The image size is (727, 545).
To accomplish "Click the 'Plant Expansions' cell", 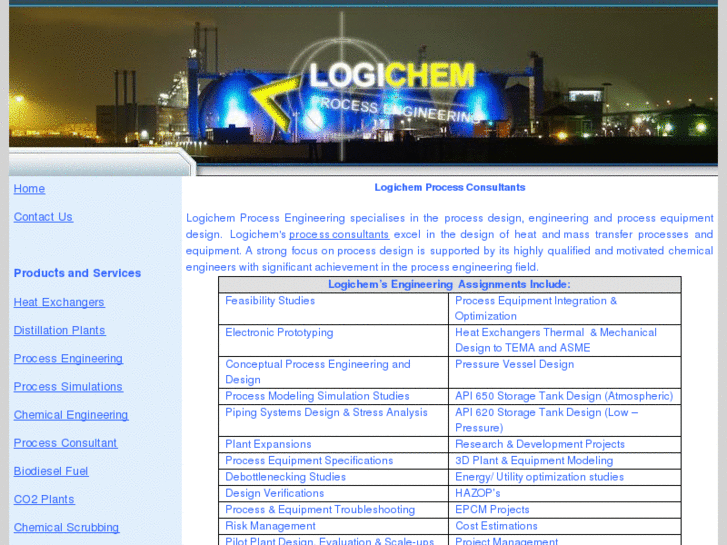I will pos(333,444).
